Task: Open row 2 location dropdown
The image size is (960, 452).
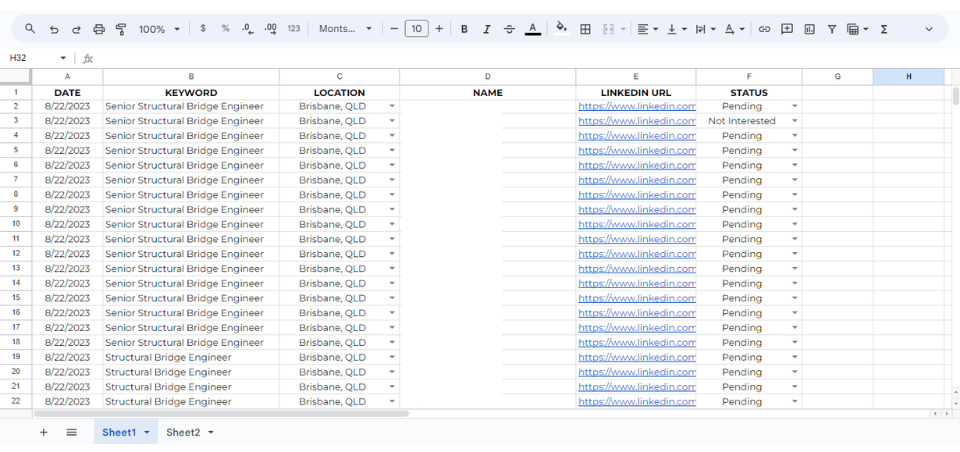Action: pos(392,105)
